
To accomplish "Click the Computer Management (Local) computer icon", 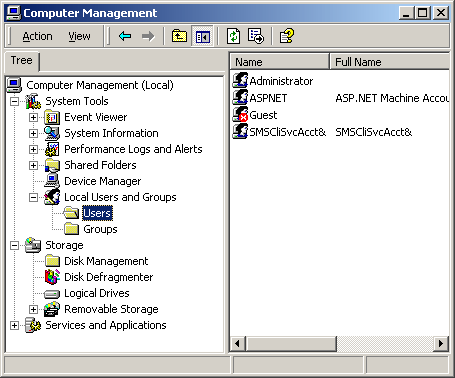I will click(x=14, y=85).
